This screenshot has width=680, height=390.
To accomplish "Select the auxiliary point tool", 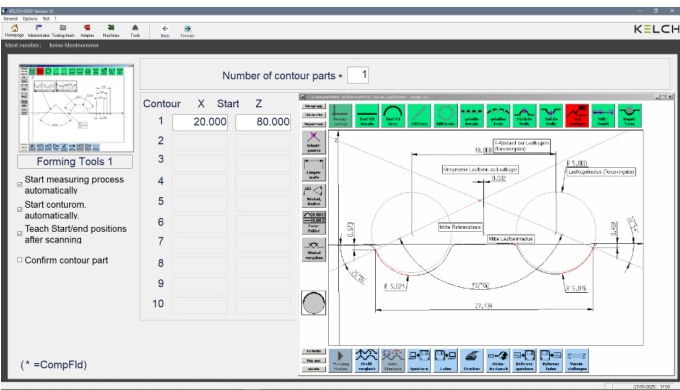I will pos(603,115).
